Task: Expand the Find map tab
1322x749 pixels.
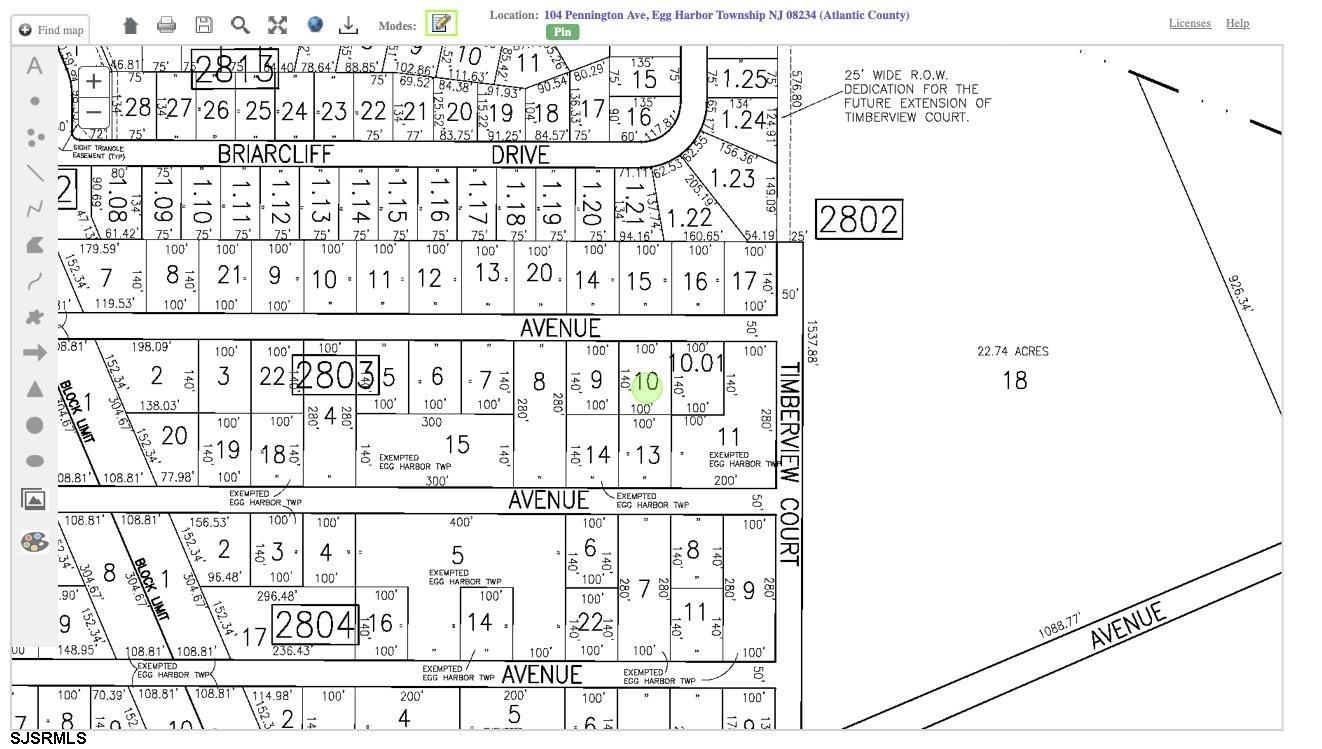Action: 51,30
